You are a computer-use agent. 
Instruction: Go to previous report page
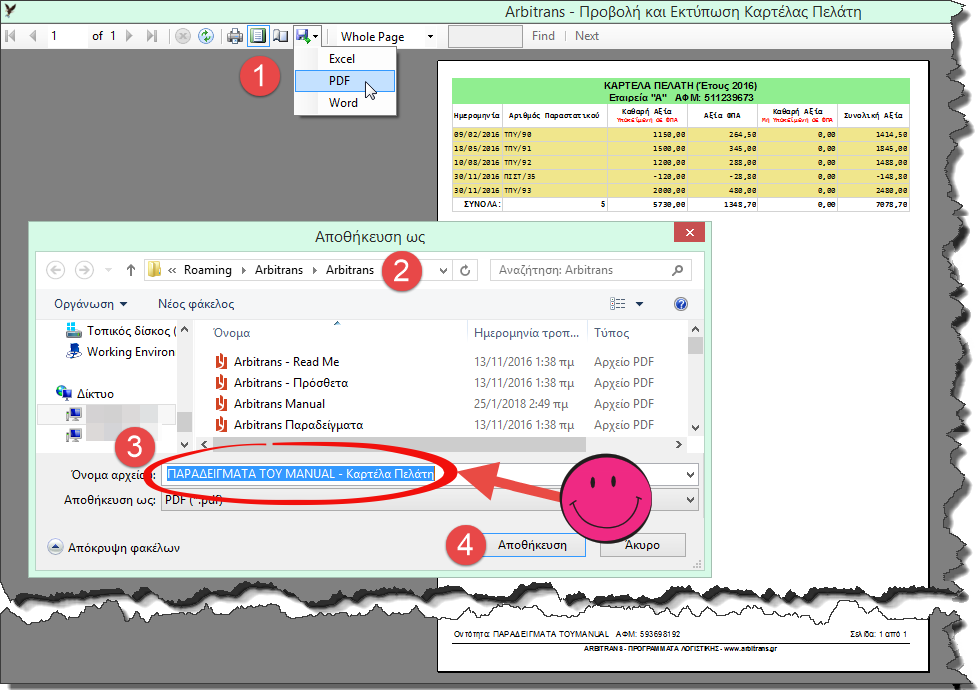(x=32, y=36)
